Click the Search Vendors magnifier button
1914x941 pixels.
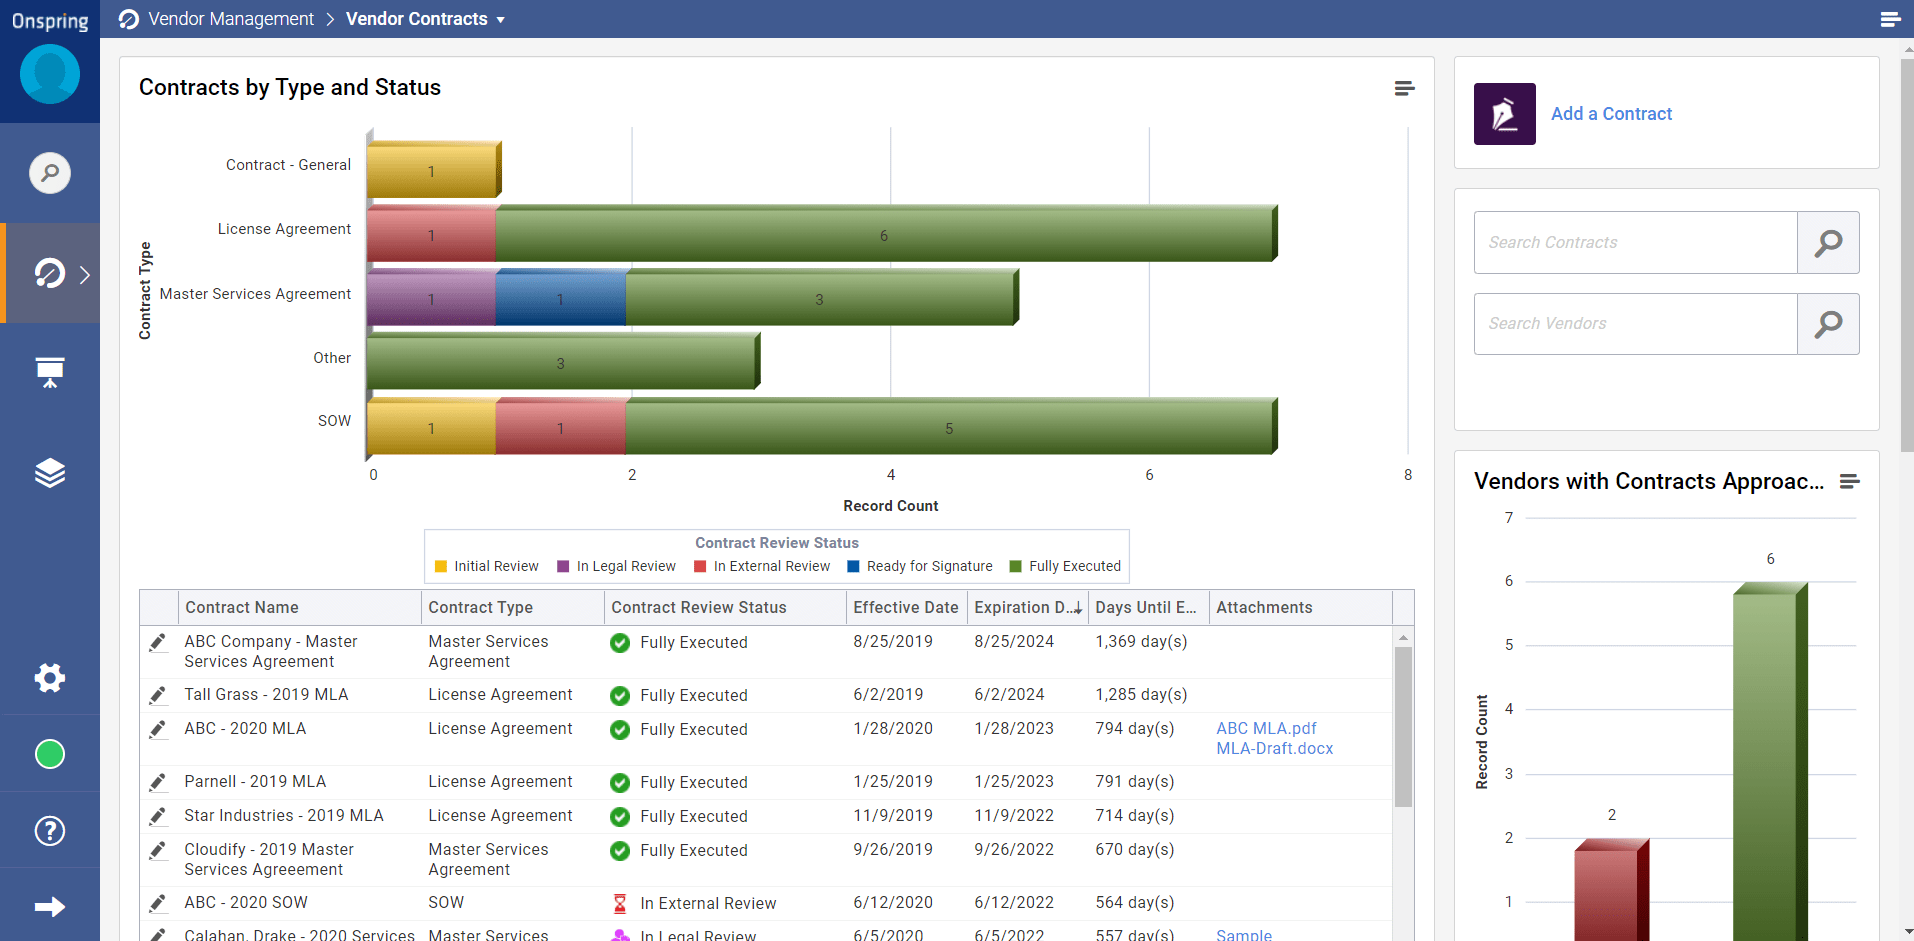[1828, 324]
